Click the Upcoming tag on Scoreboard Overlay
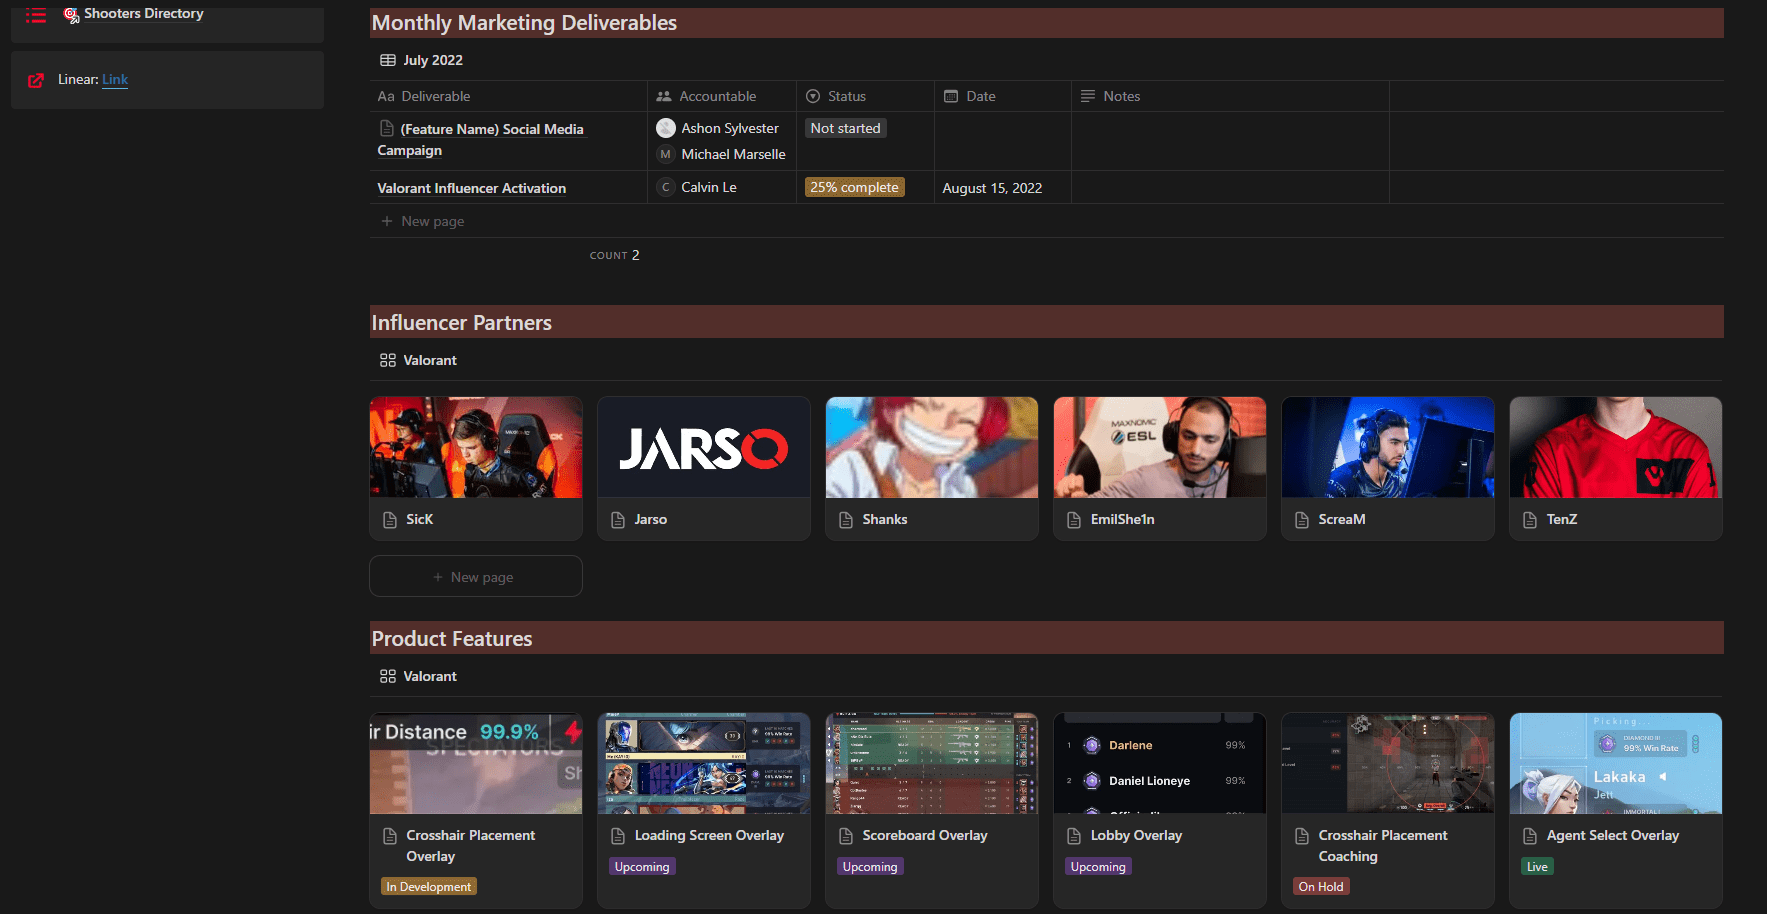Image resolution: width=1767 pixels, height=914 pixels. click(x=870, y=867)
